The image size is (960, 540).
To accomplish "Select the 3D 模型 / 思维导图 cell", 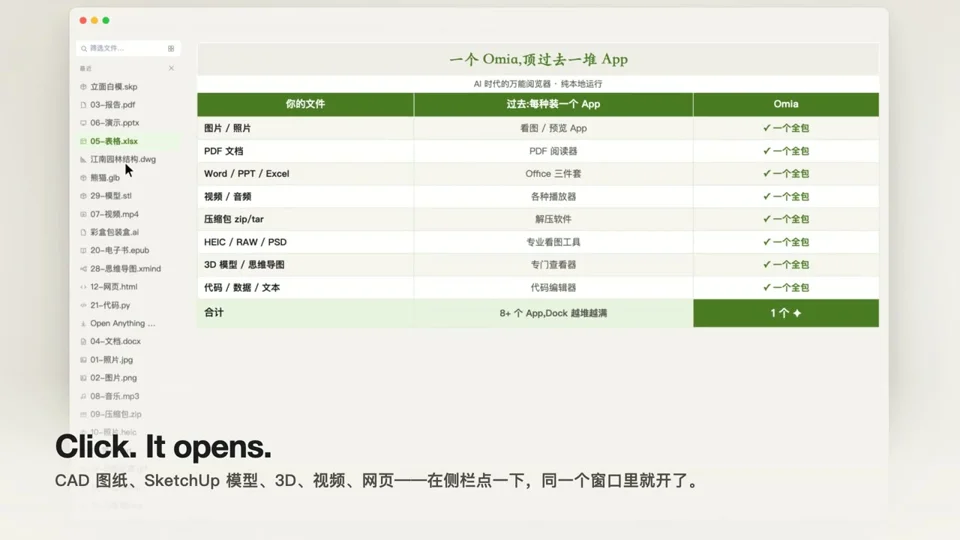I will click(305, 264).
